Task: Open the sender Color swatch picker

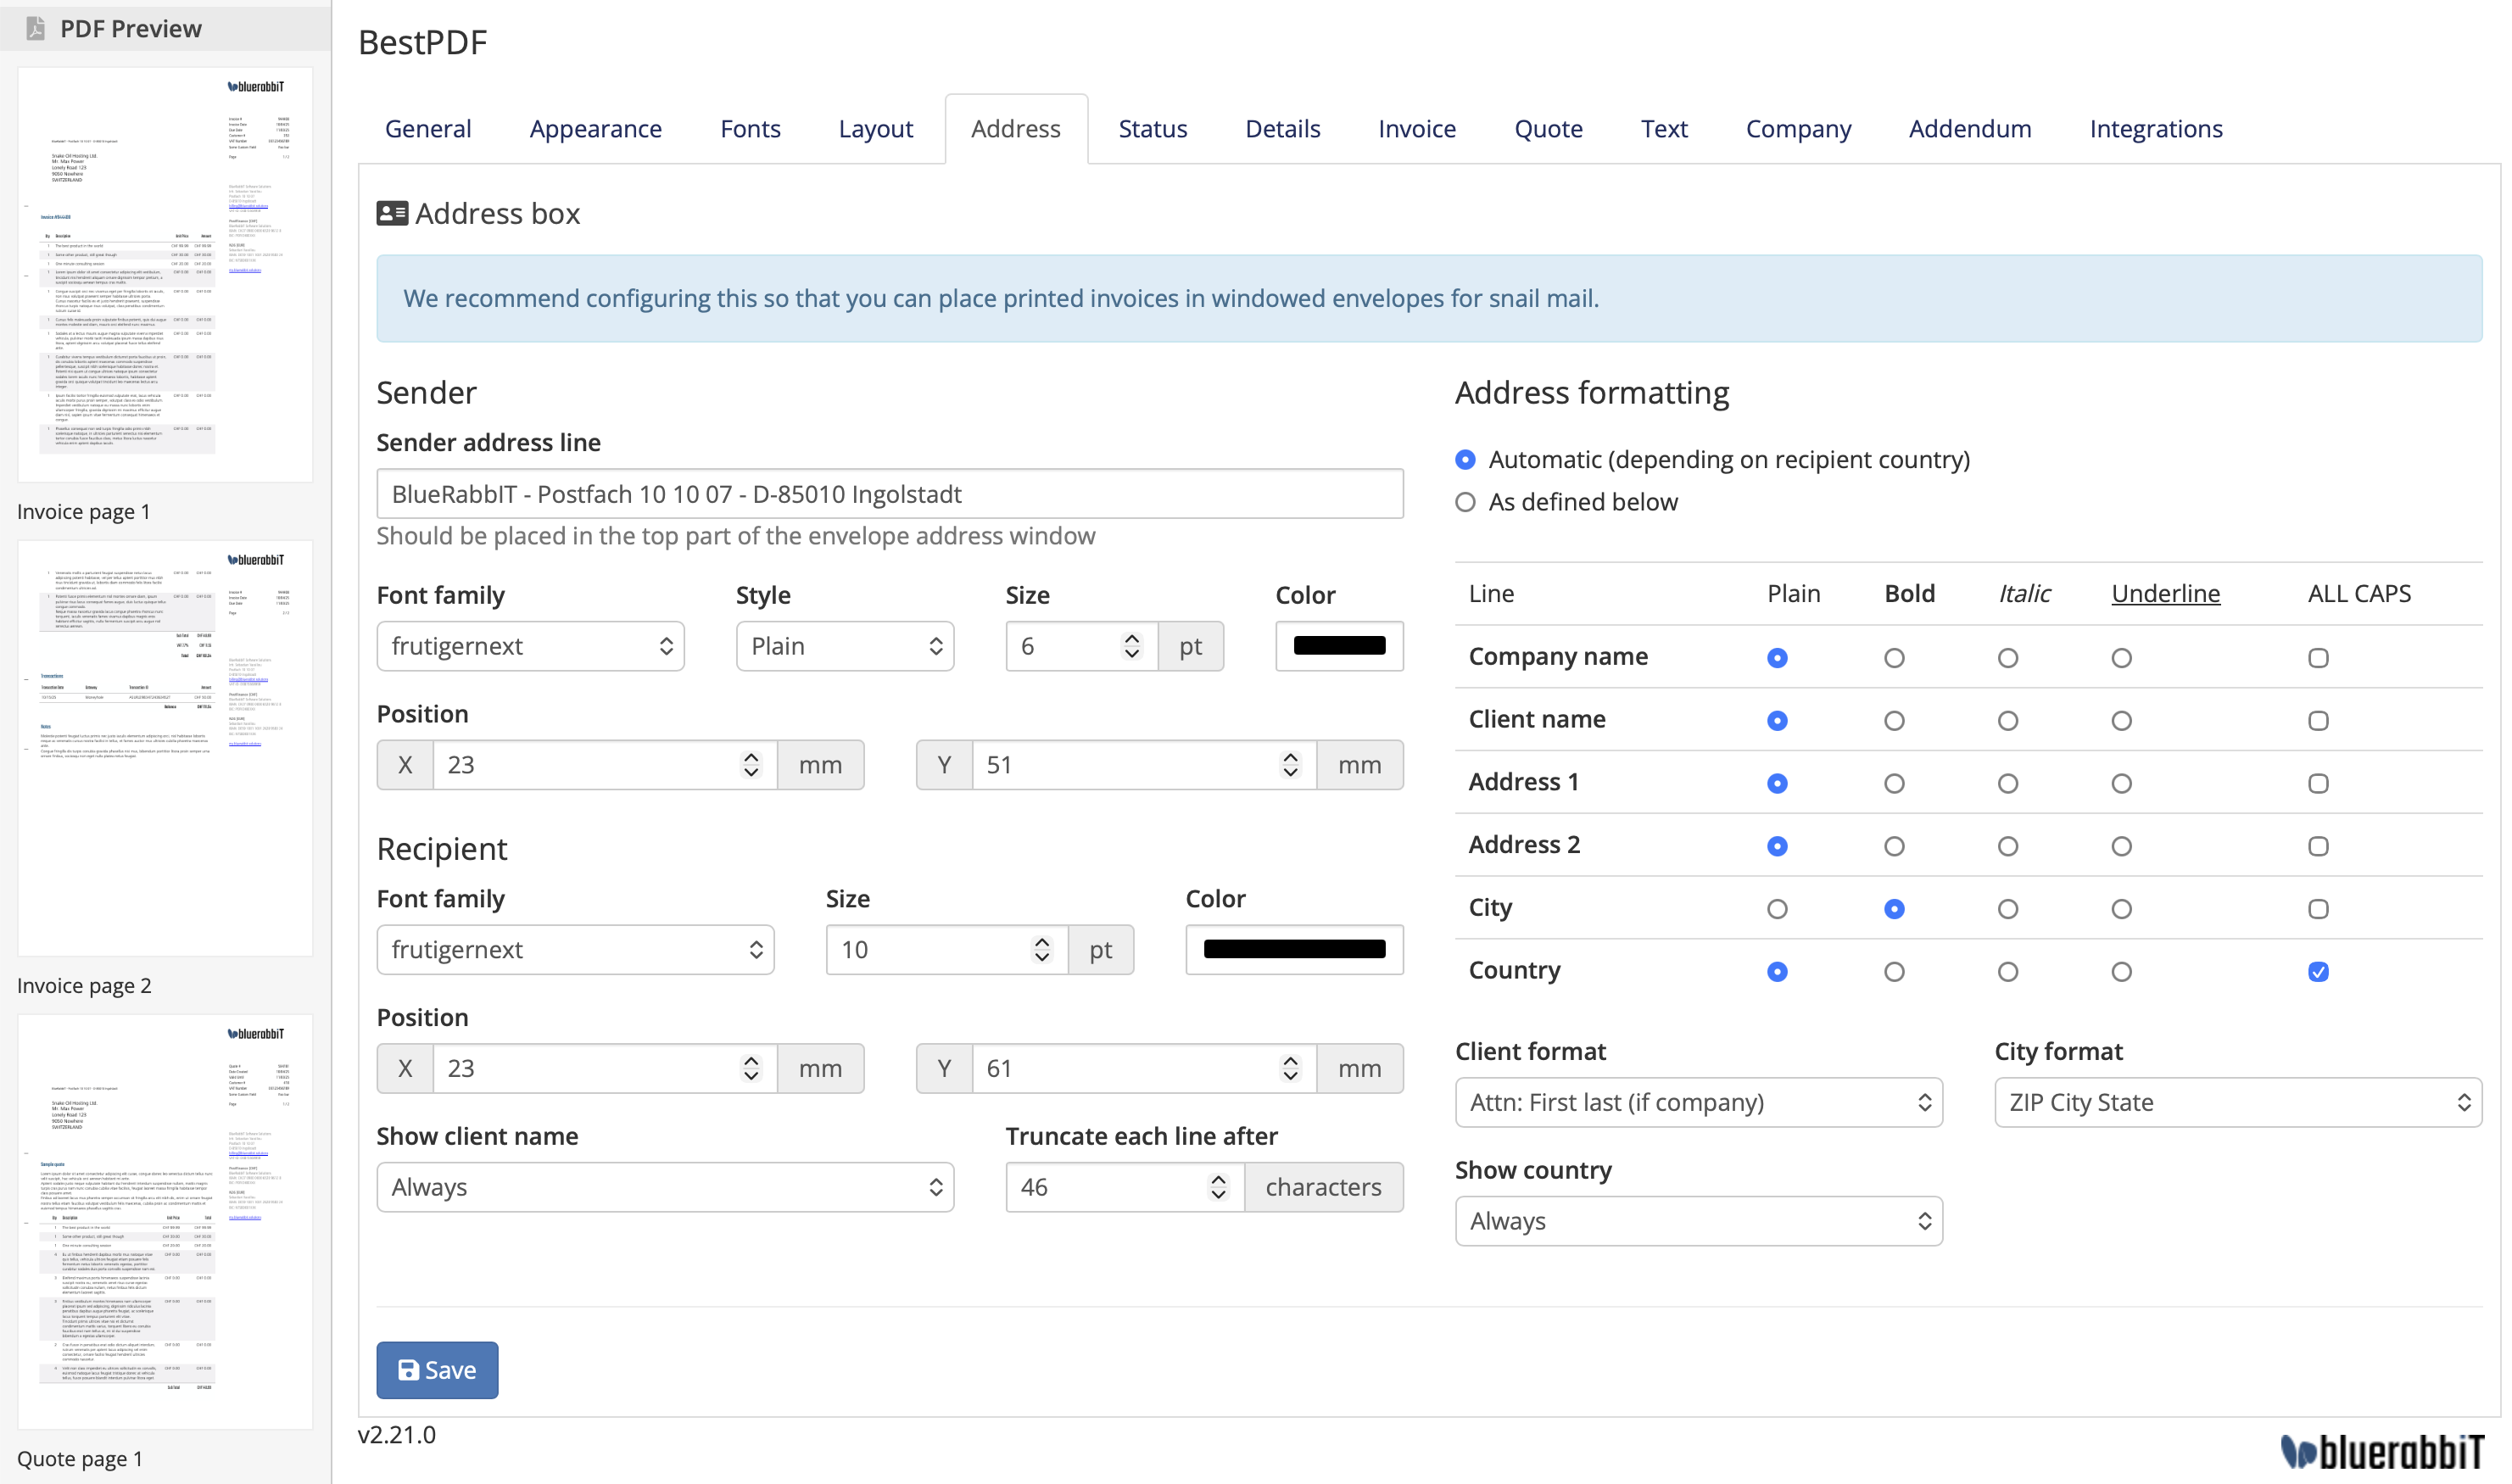Action: 1339,646
